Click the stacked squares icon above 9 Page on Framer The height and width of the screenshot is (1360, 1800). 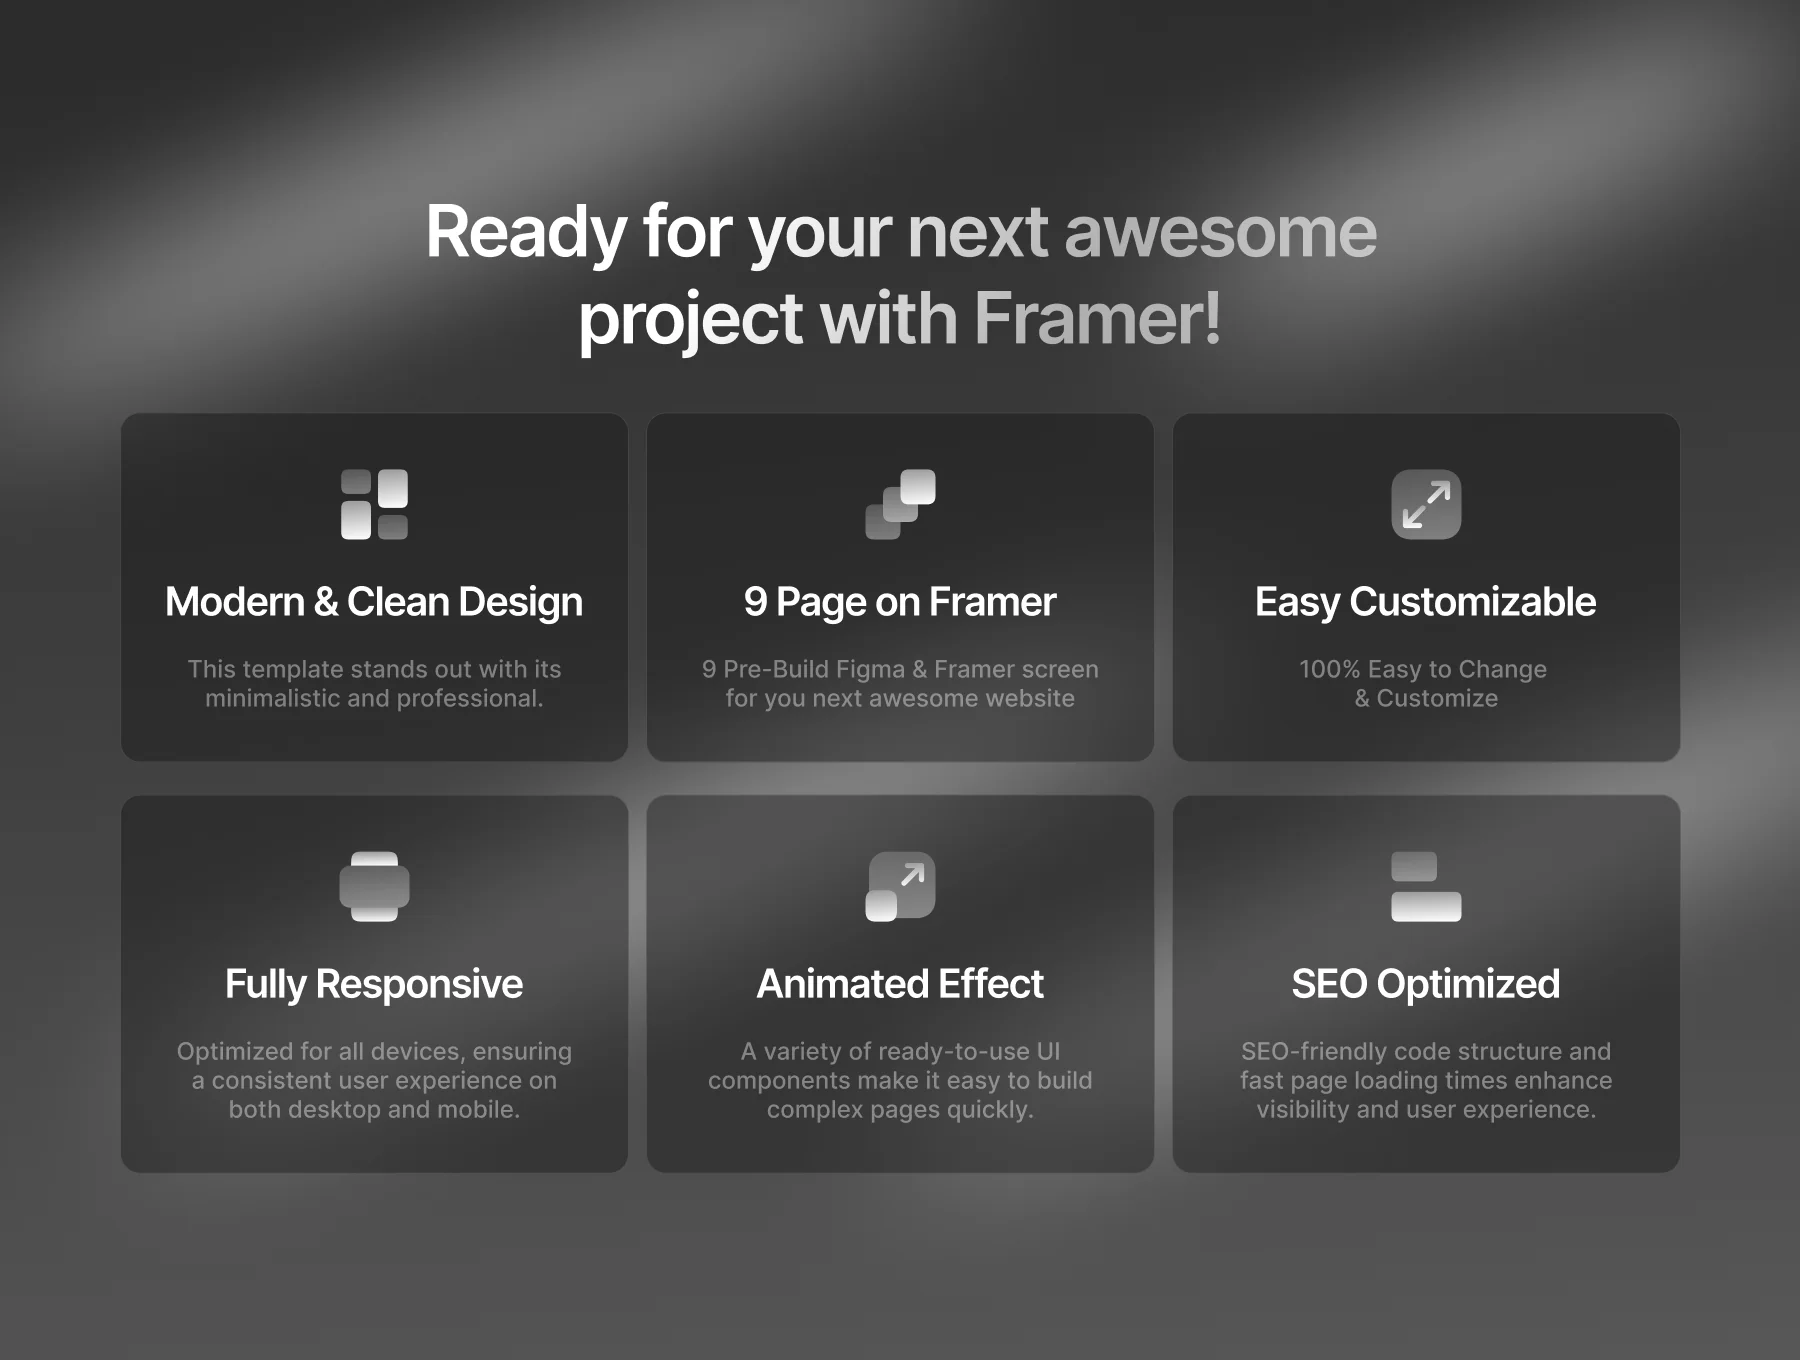(900, 504)
